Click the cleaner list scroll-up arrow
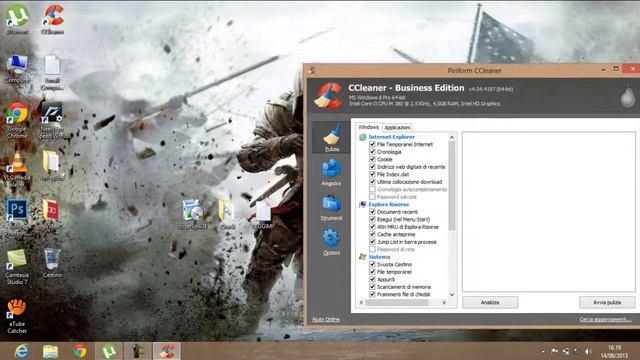 452,138
